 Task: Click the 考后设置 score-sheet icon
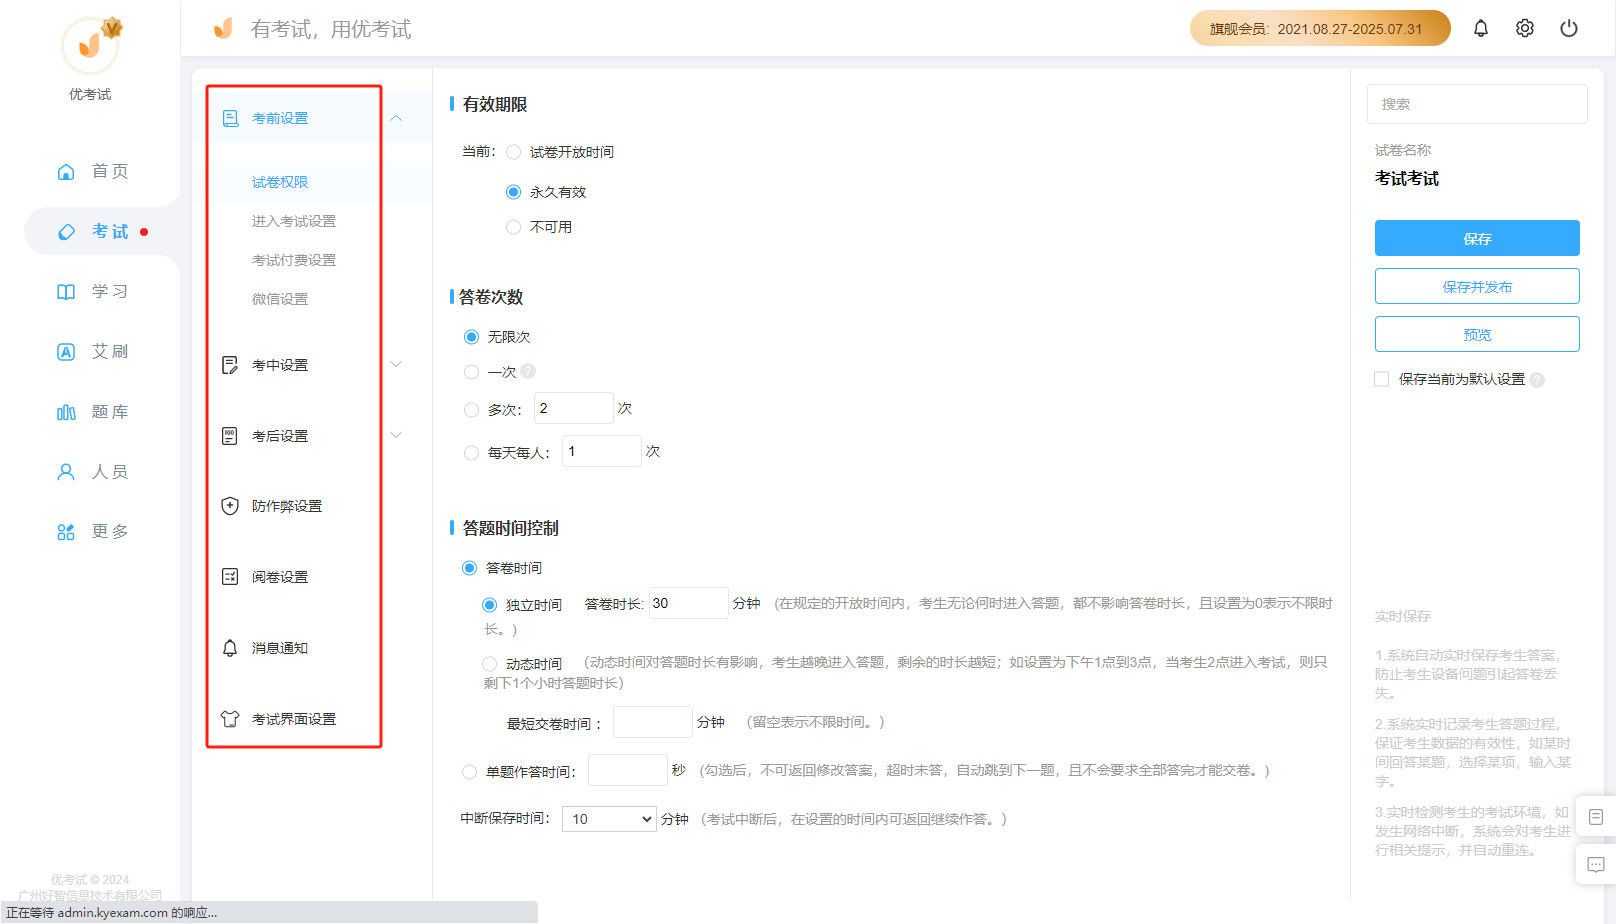tap(230, 436)
